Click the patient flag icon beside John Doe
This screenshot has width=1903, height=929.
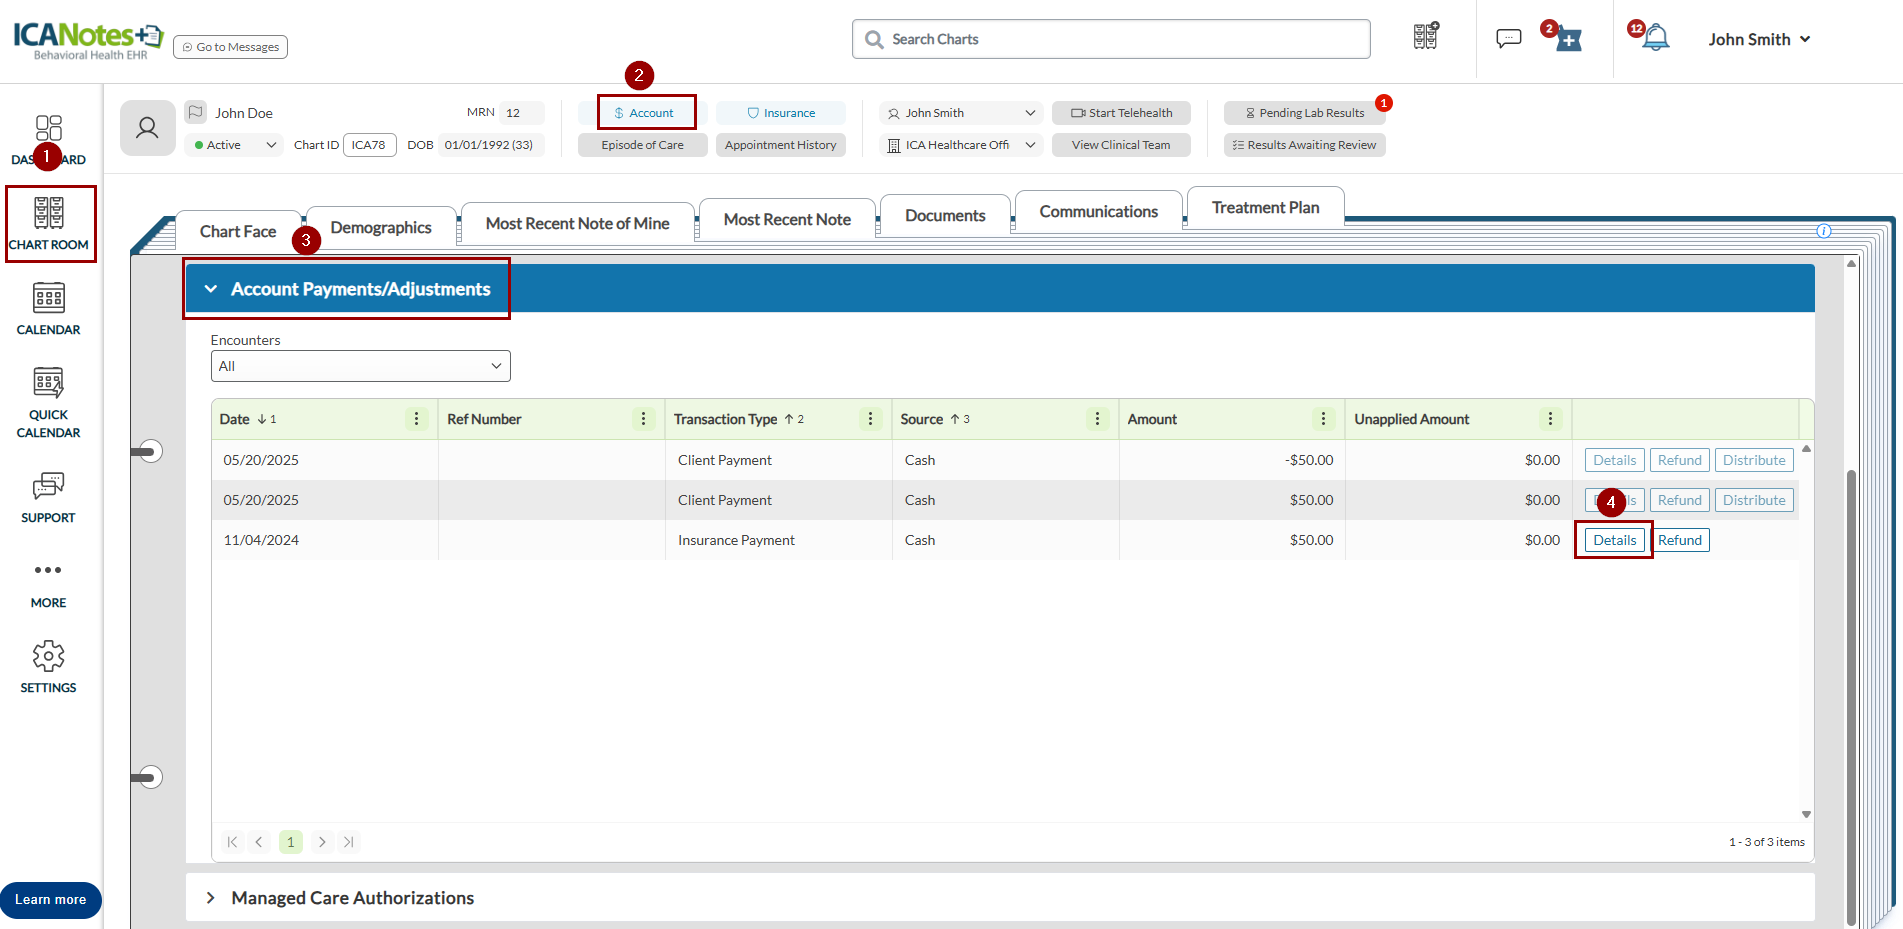point(196,112)
